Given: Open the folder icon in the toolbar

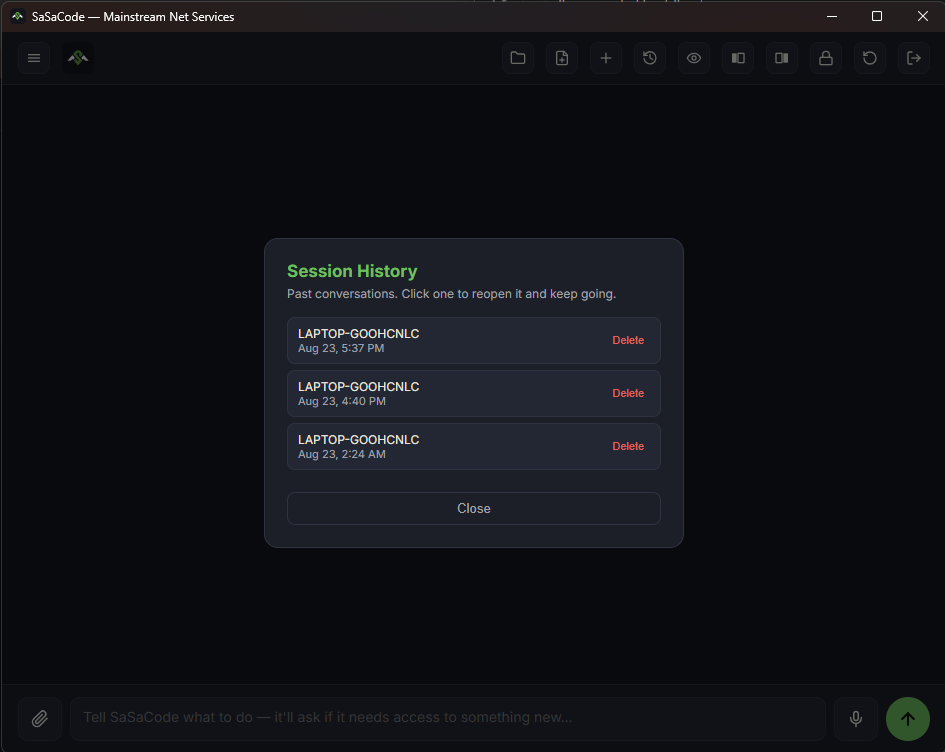Looking at the screenshot, I should (518, 58).
